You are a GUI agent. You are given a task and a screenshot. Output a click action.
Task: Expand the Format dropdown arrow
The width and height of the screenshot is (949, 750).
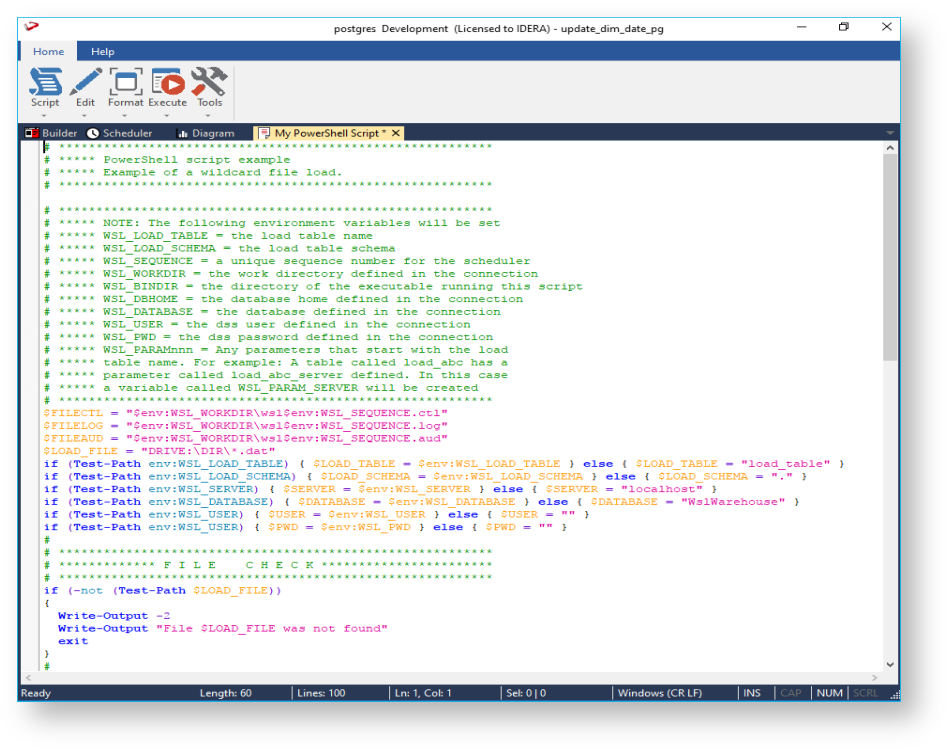click(125, 115)
